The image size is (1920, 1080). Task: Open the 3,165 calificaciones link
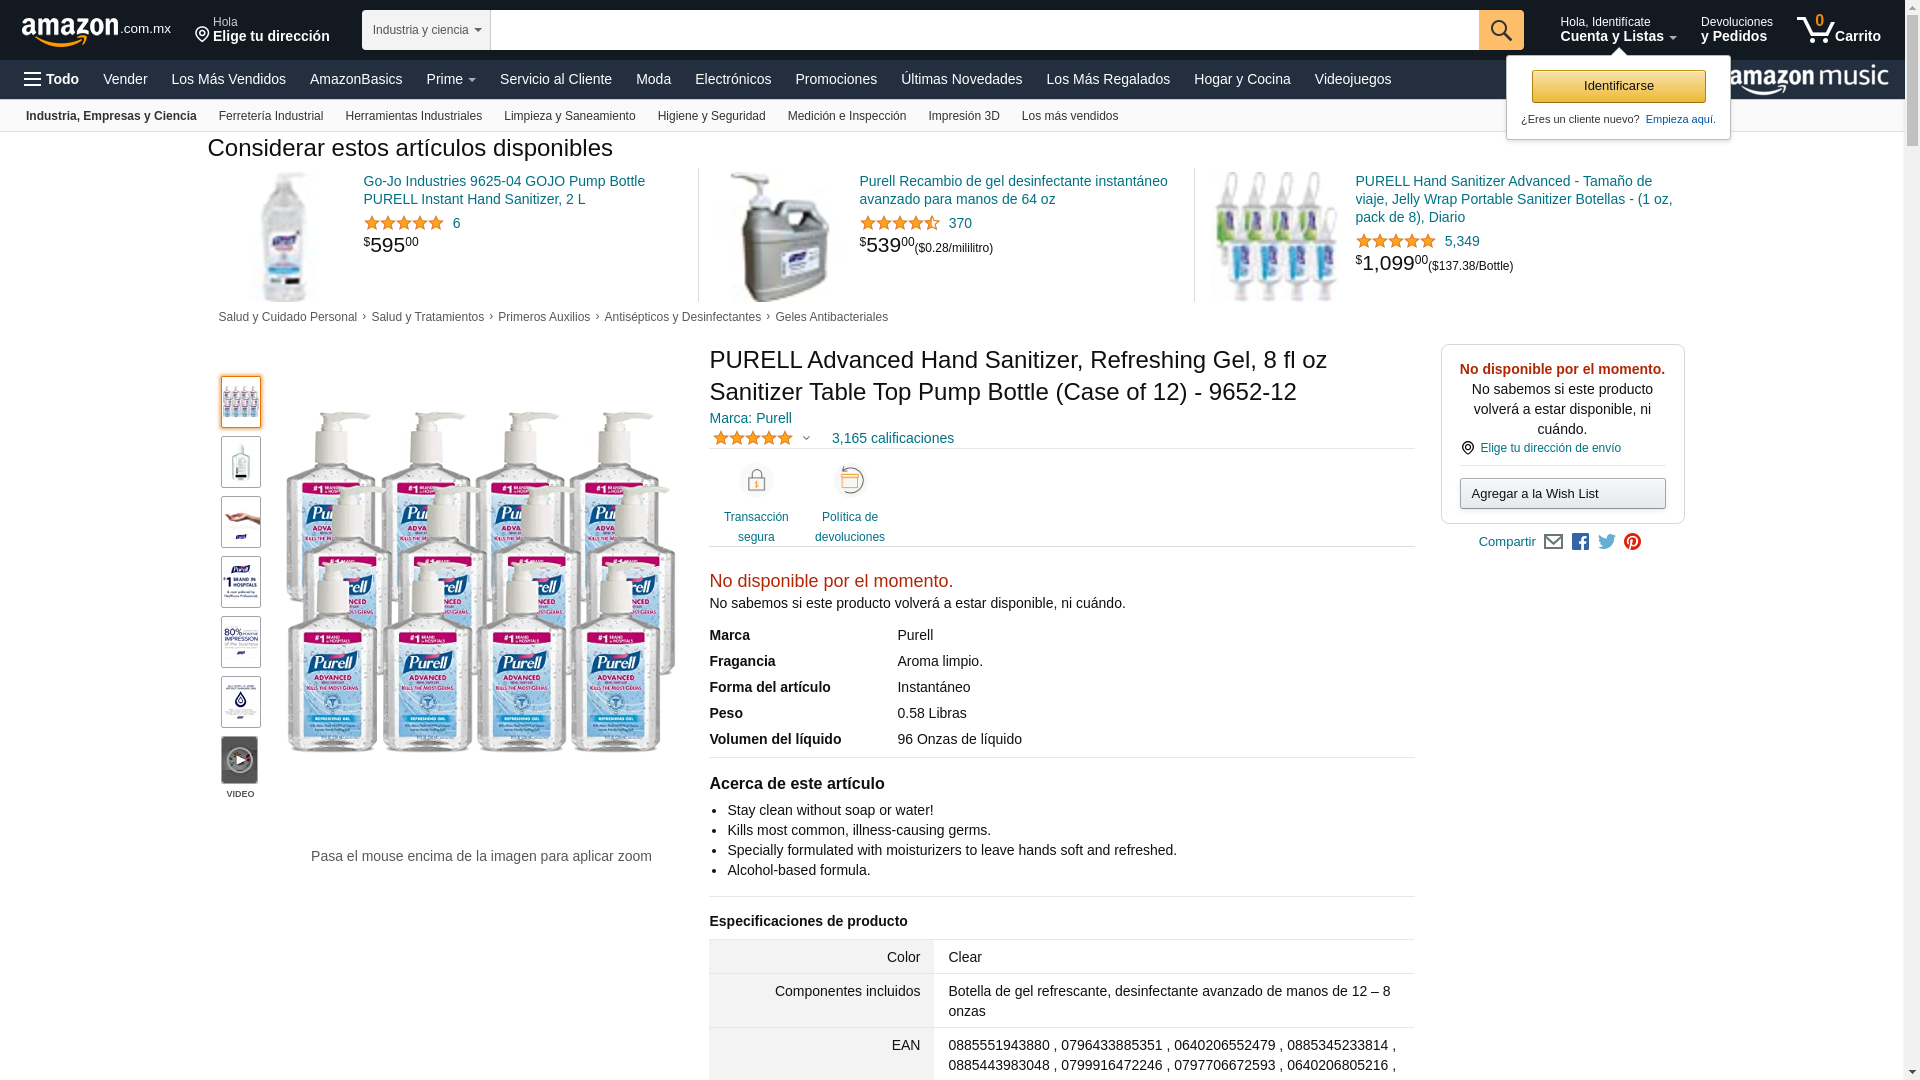(892, 438)
